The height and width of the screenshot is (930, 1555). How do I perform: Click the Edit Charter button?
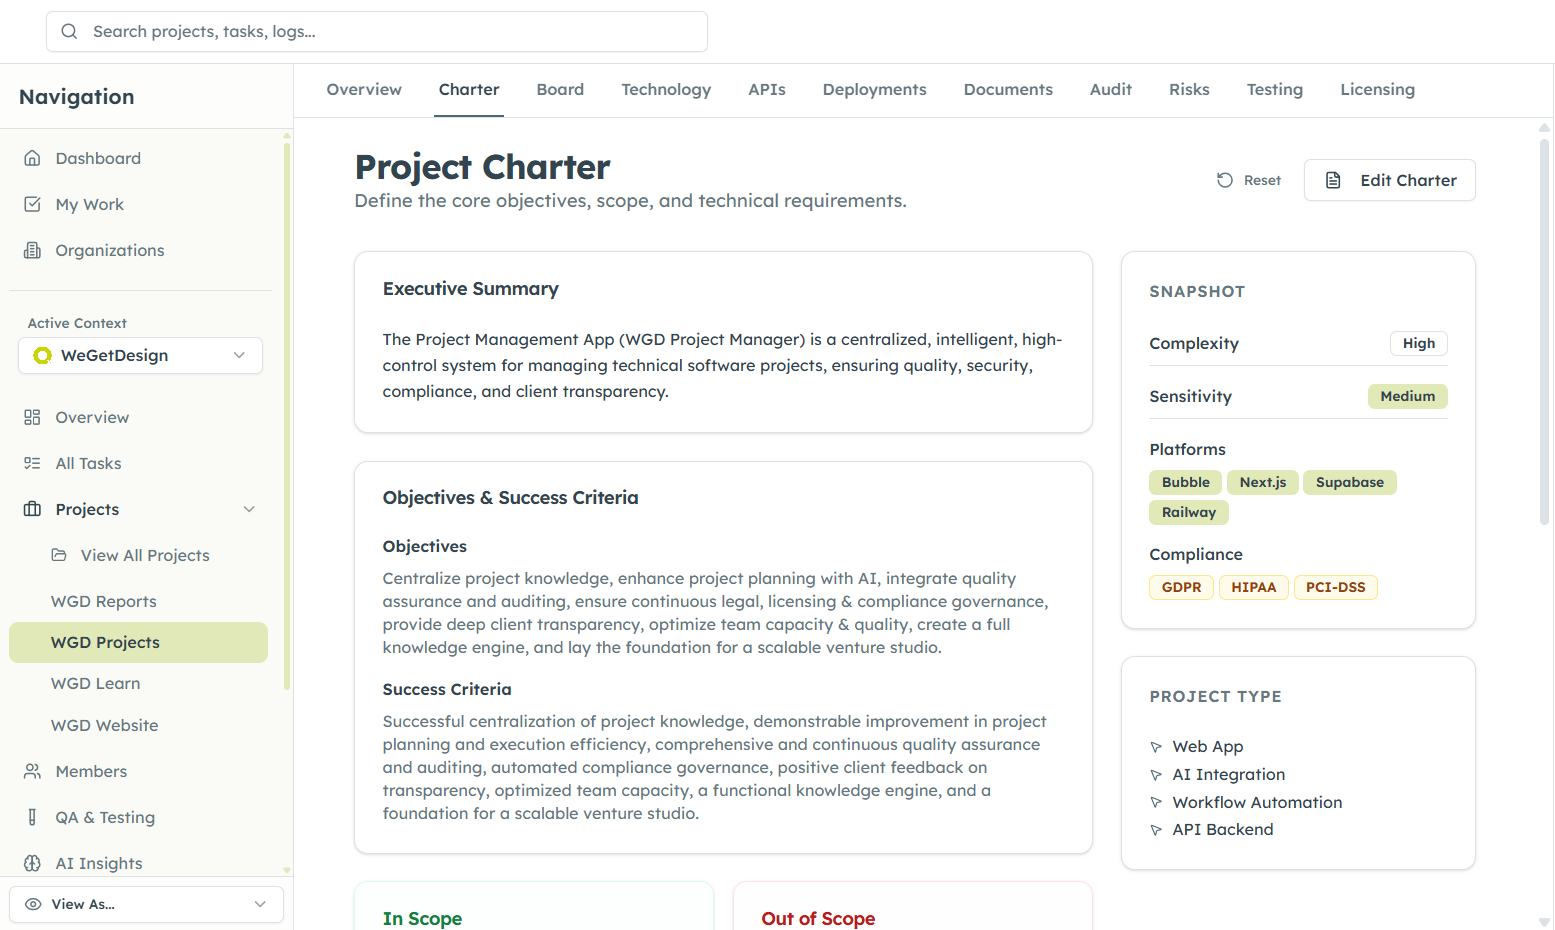coord(1389,180)
